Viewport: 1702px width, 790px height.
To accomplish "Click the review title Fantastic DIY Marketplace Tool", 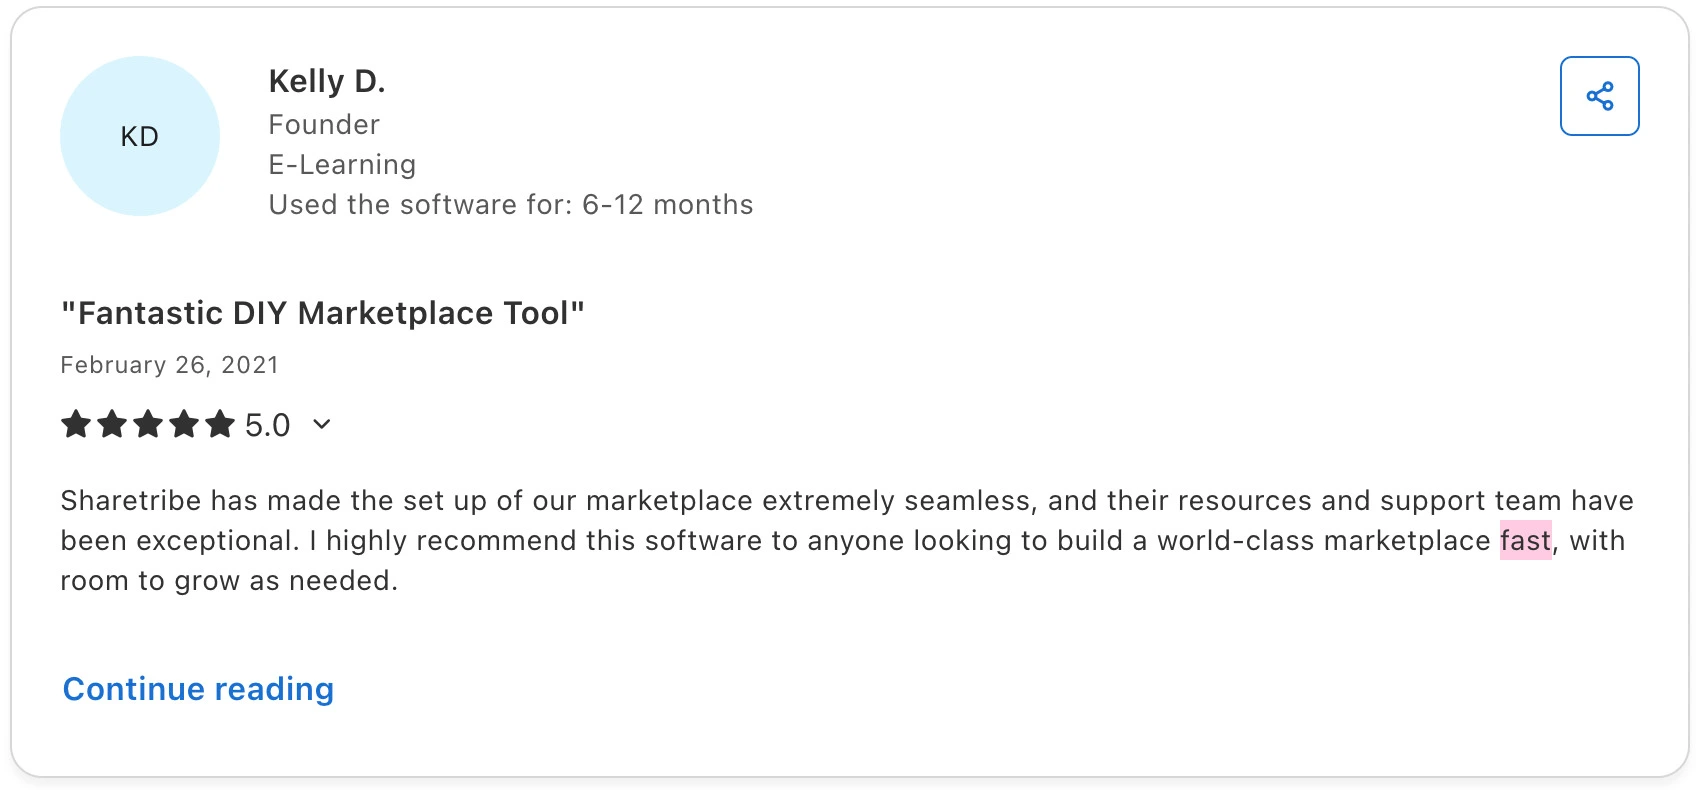I will (322, 313).
